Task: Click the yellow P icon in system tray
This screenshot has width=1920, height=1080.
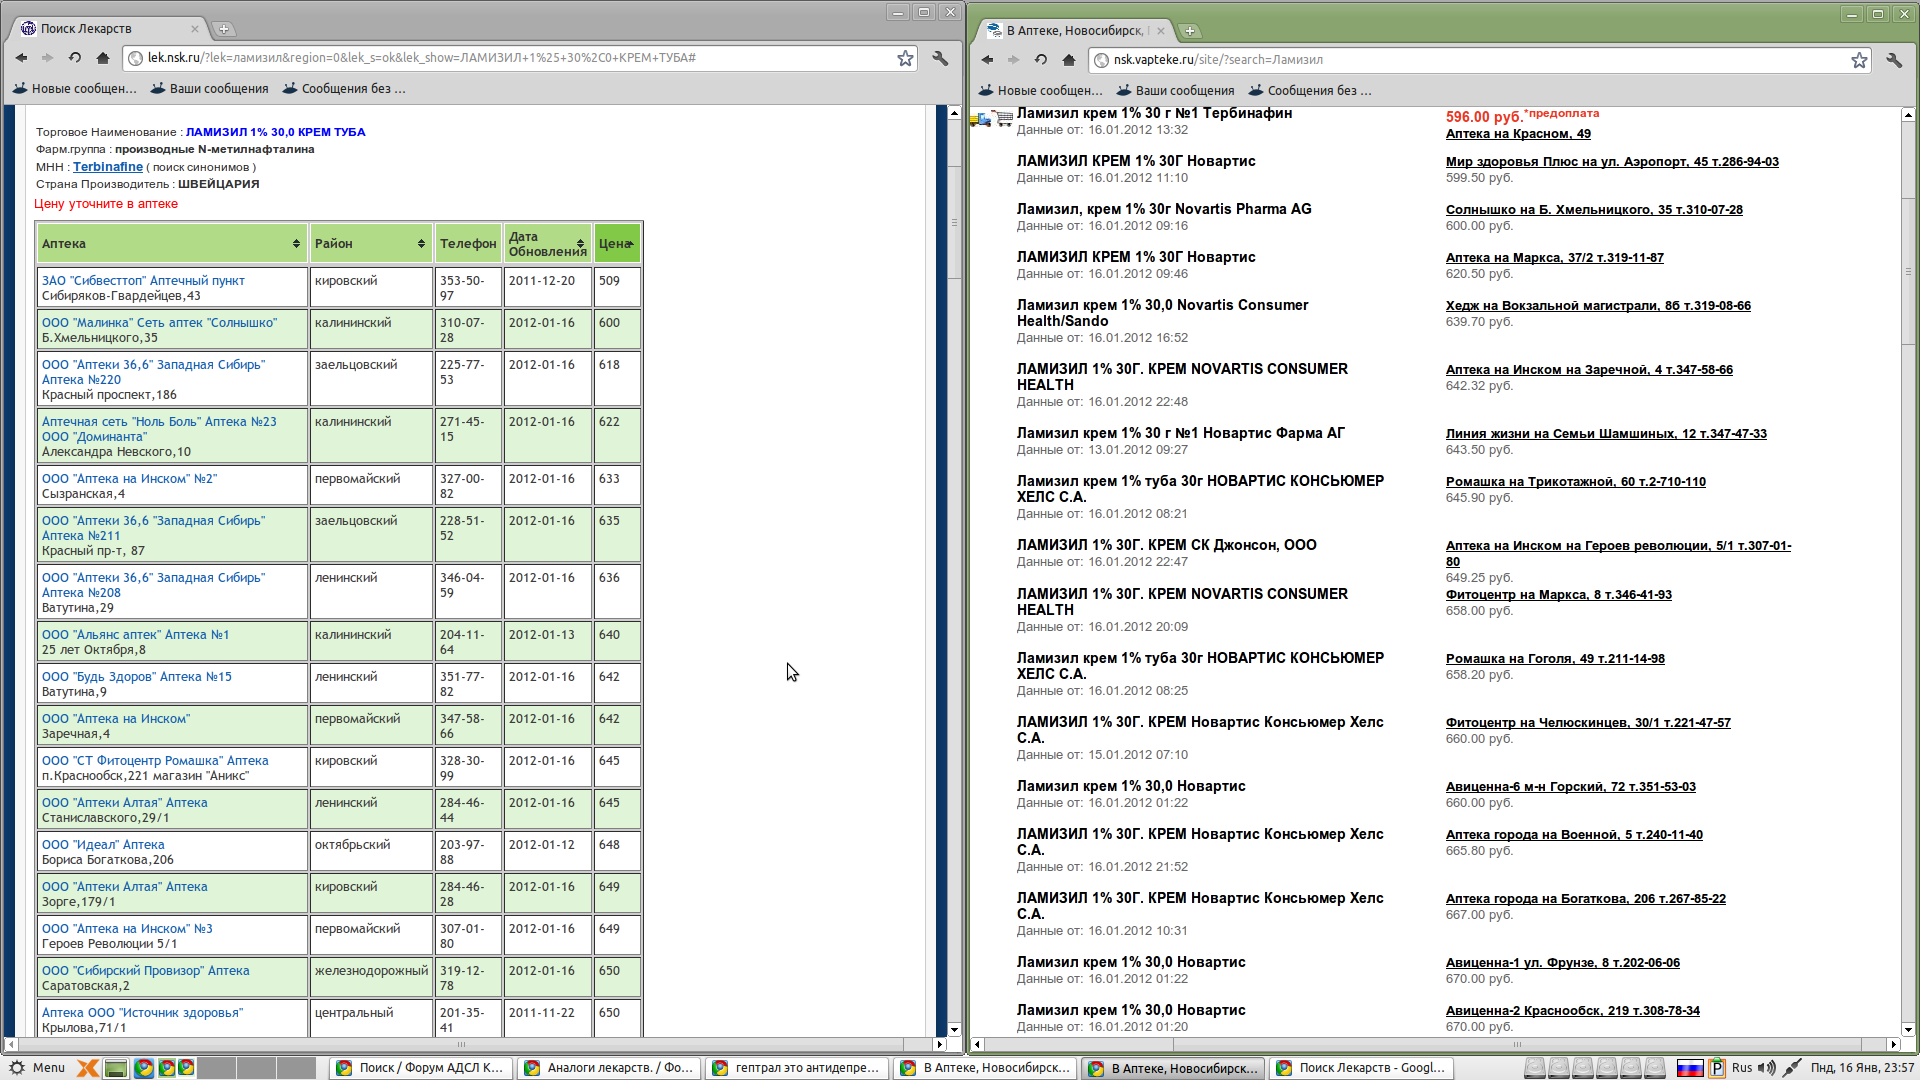Action: point(1717,1068)
